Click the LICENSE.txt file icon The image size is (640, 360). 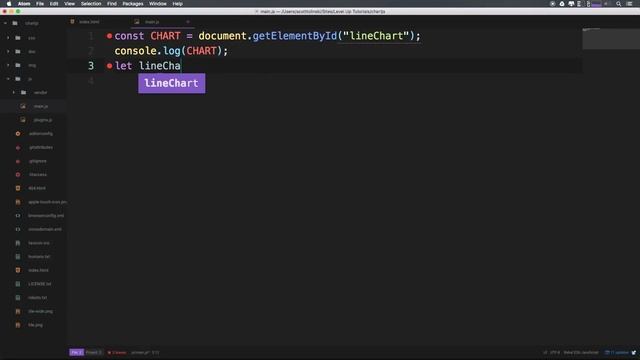pos(18,284)
